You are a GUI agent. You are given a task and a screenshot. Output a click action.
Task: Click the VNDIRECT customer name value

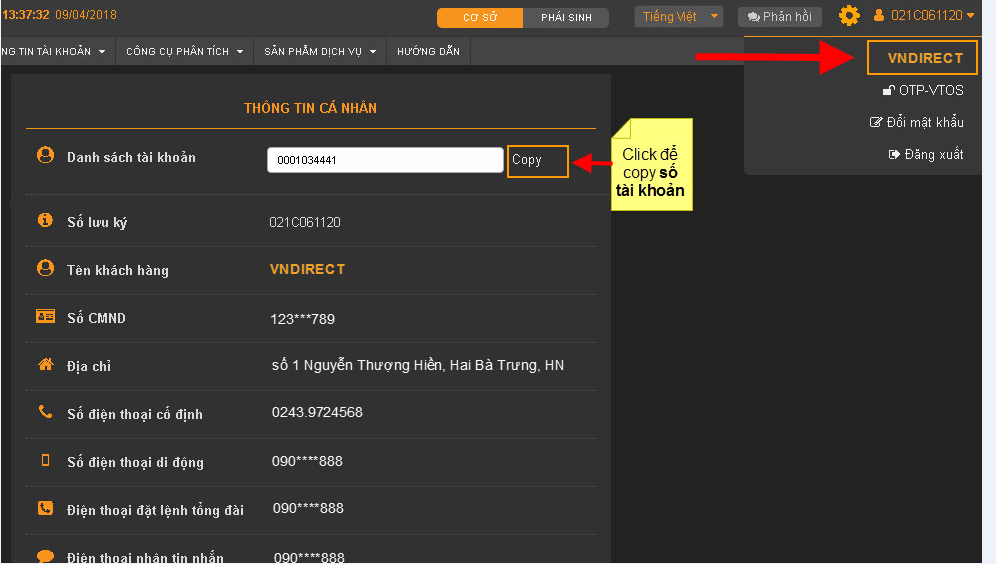click(307, 269)
